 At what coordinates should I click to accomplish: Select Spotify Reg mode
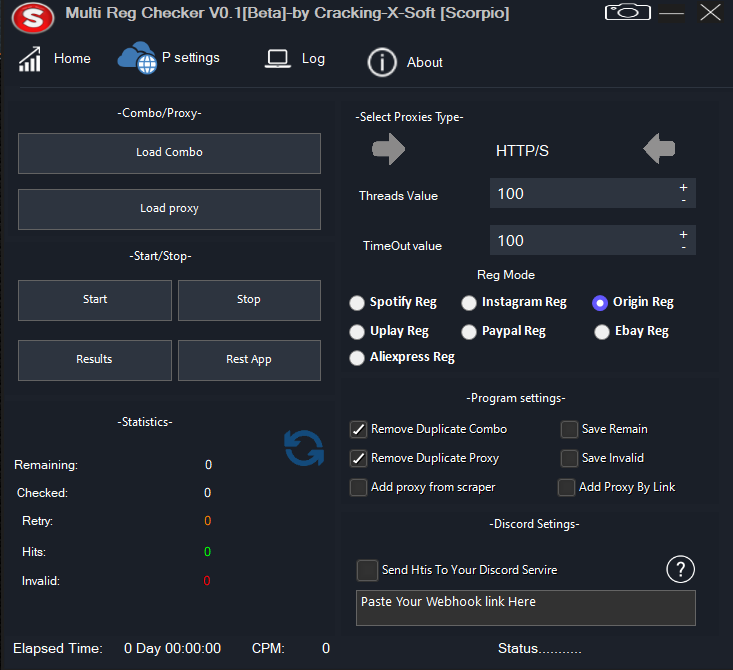tap(357, 303)
